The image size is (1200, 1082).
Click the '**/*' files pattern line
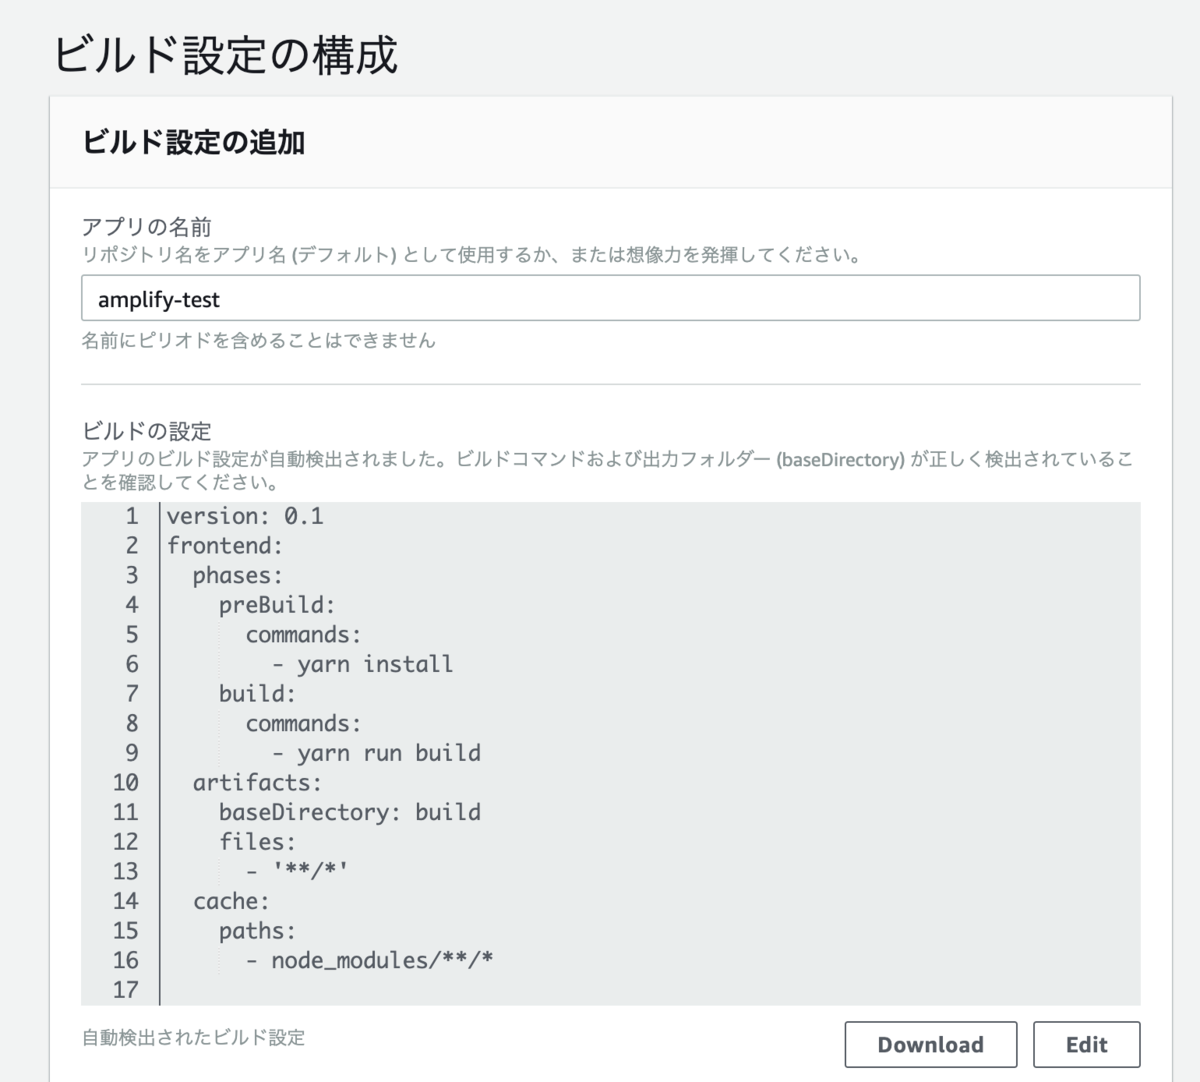[297, 871]
